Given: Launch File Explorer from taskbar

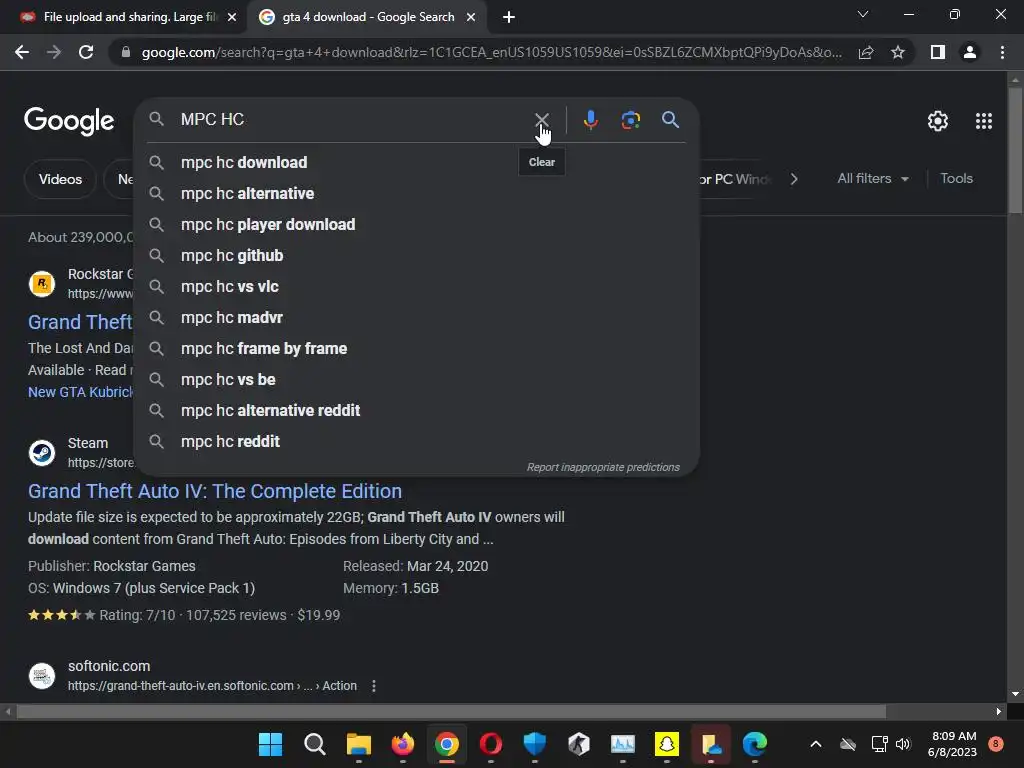Looking at the screenshot, I should point(359,744).
